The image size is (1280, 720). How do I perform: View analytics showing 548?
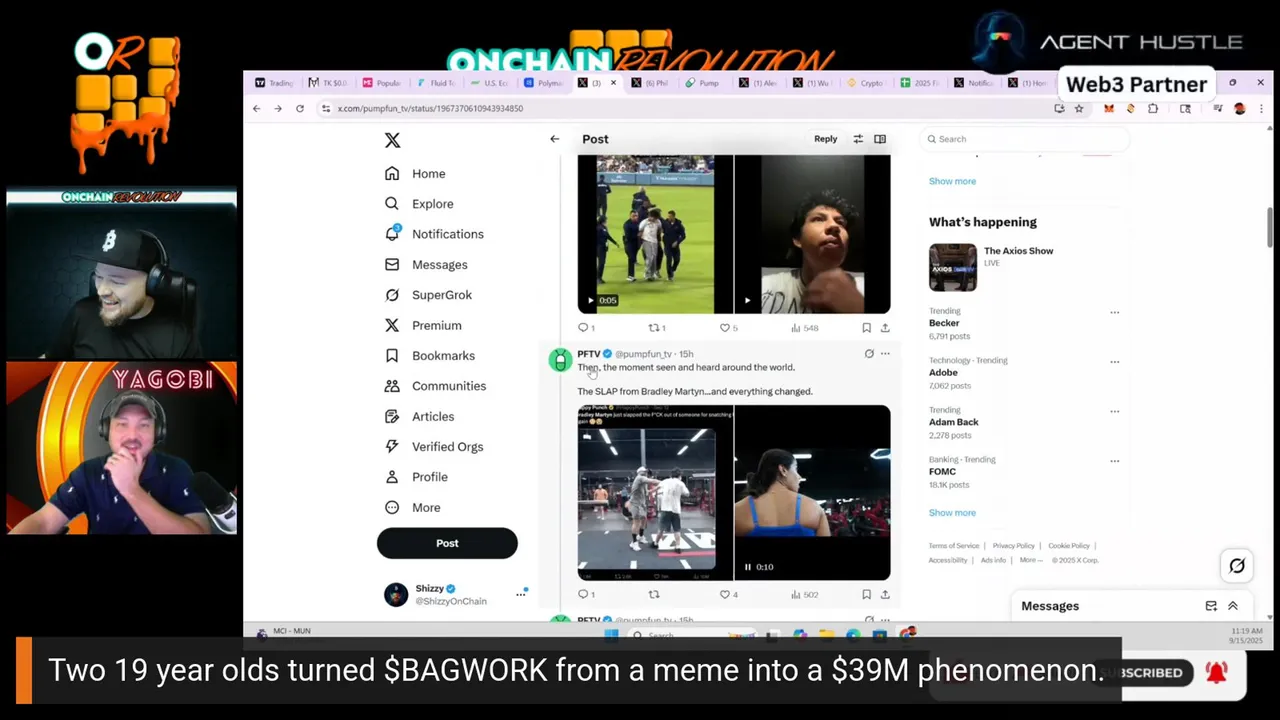click(804, 328)
